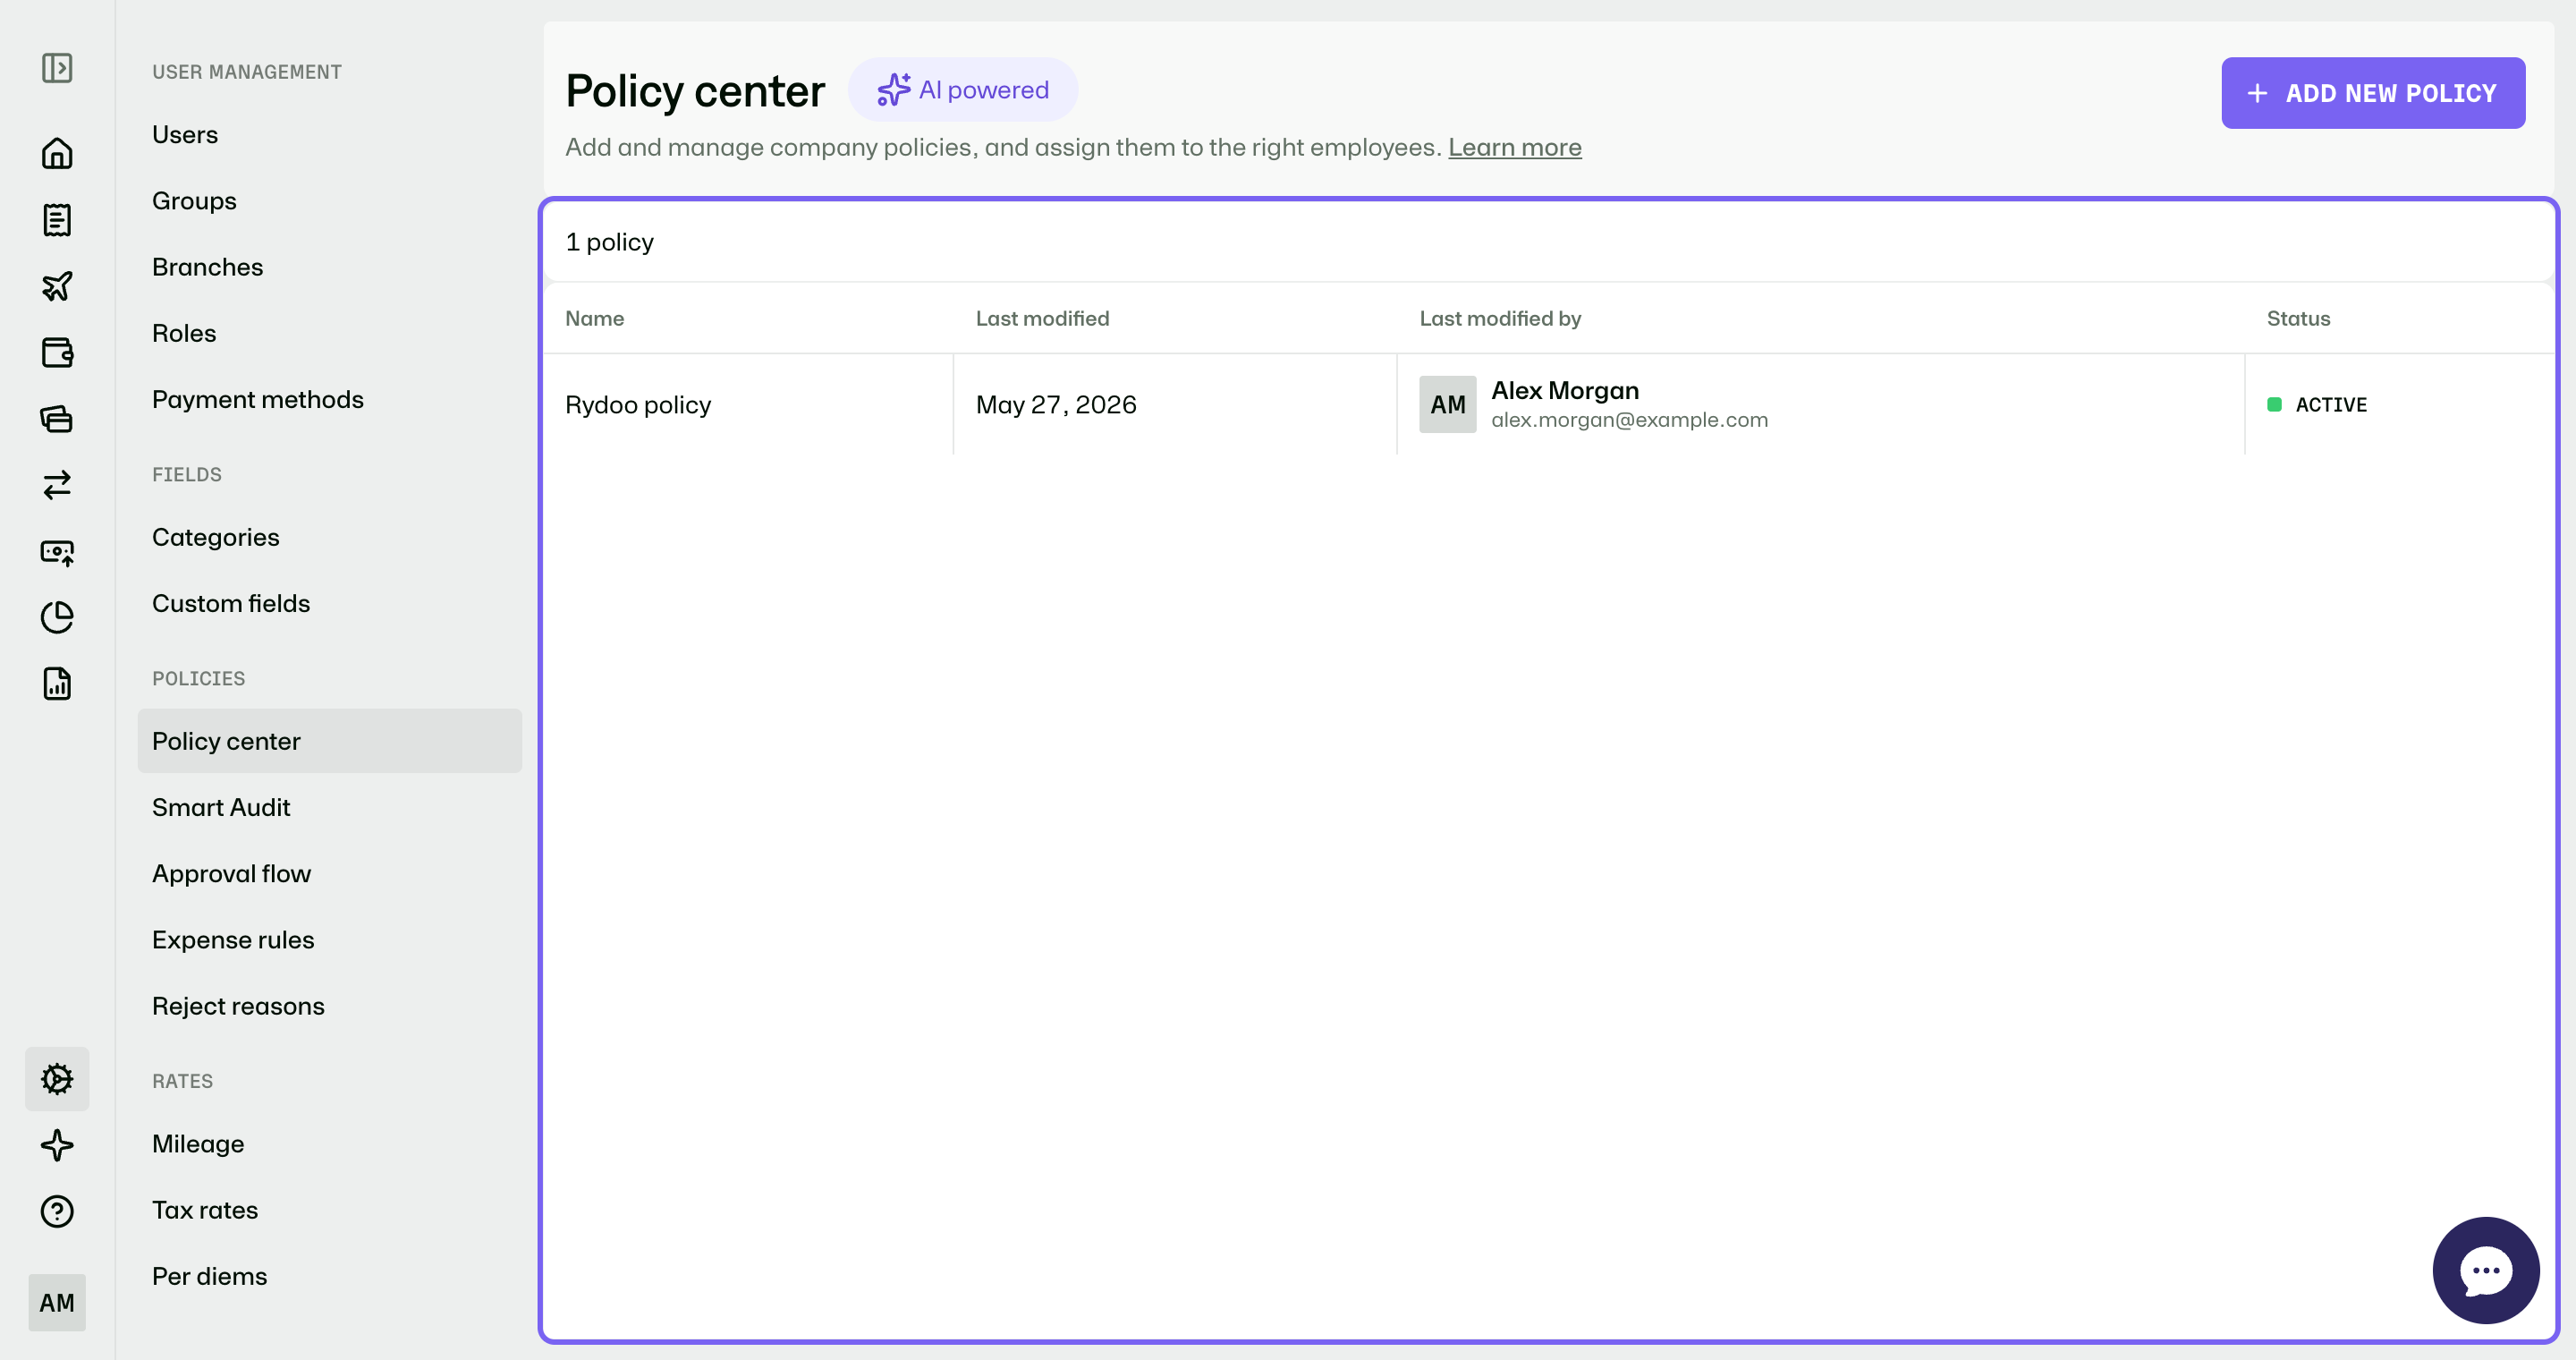The image size is (2576, 1360).
Task: Click the ACTIVE status badge
Action: click(2317, 404)
